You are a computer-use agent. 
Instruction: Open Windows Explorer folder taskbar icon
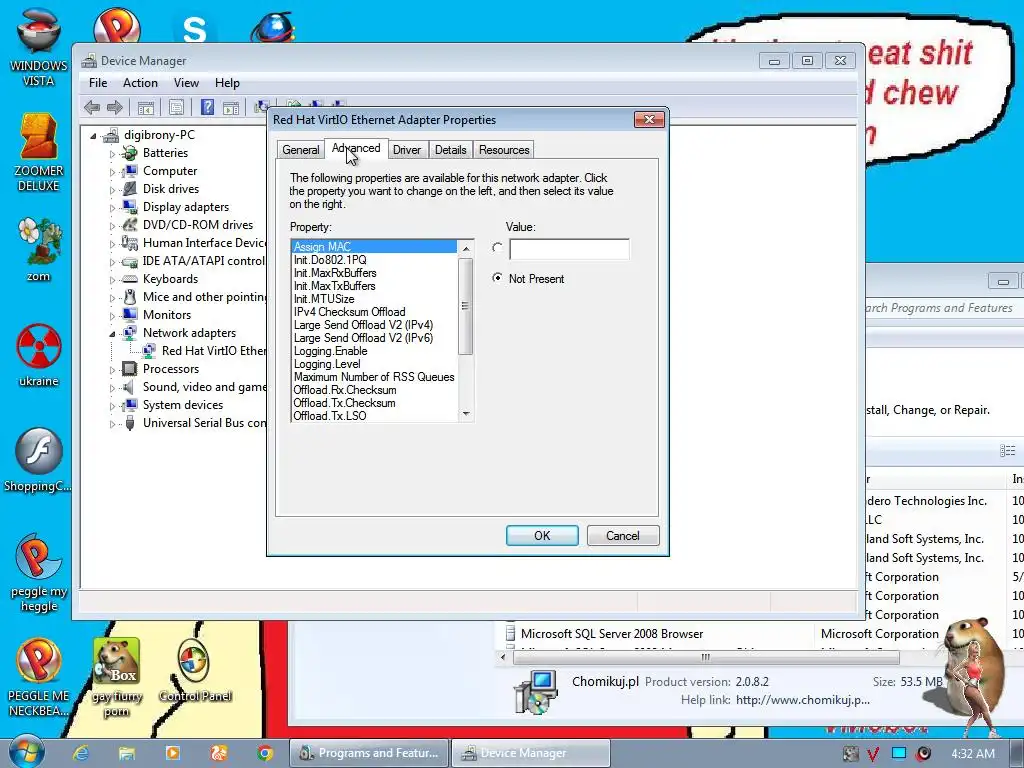pyautogui.click(x=127, y=753)
